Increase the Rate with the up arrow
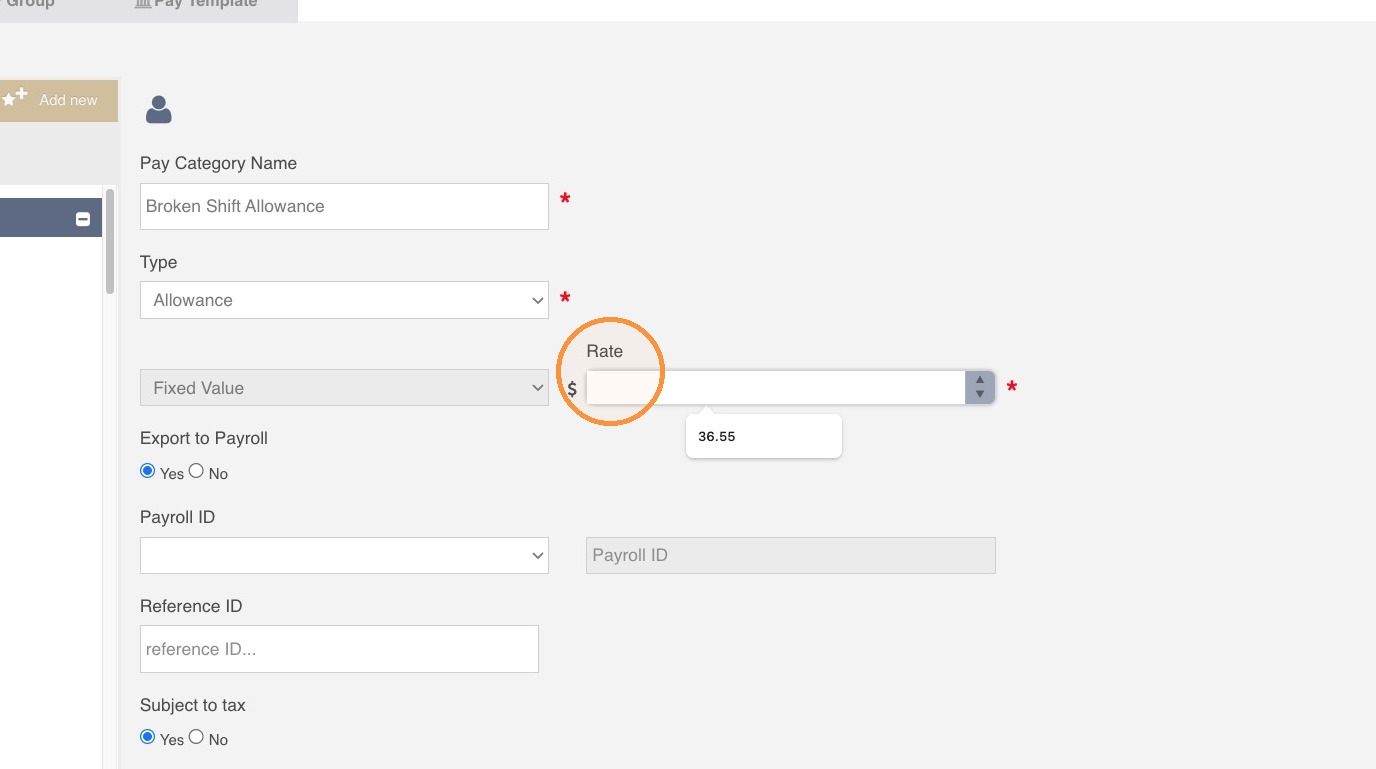The height and width of the screenshot is (769, 1376). point(980,379)
